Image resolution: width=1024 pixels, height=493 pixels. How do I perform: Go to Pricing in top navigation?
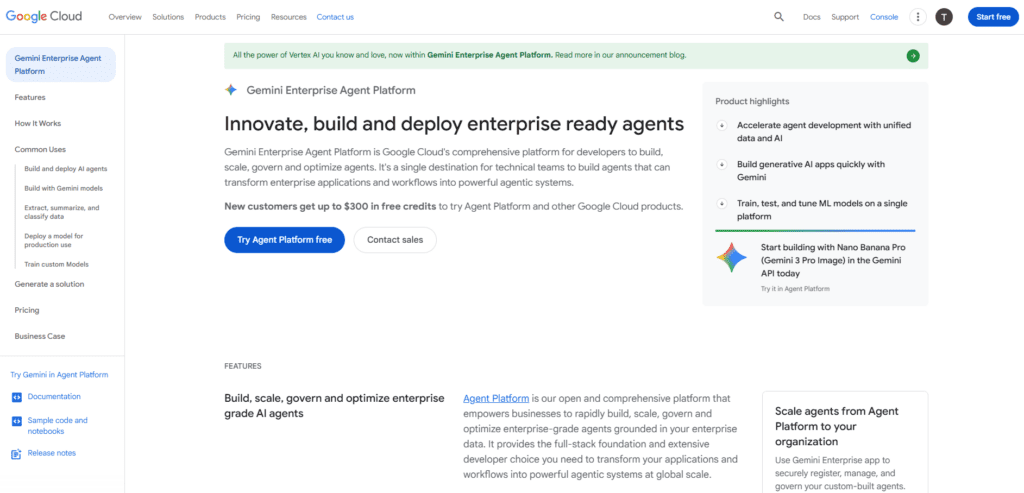click(248, 17)
